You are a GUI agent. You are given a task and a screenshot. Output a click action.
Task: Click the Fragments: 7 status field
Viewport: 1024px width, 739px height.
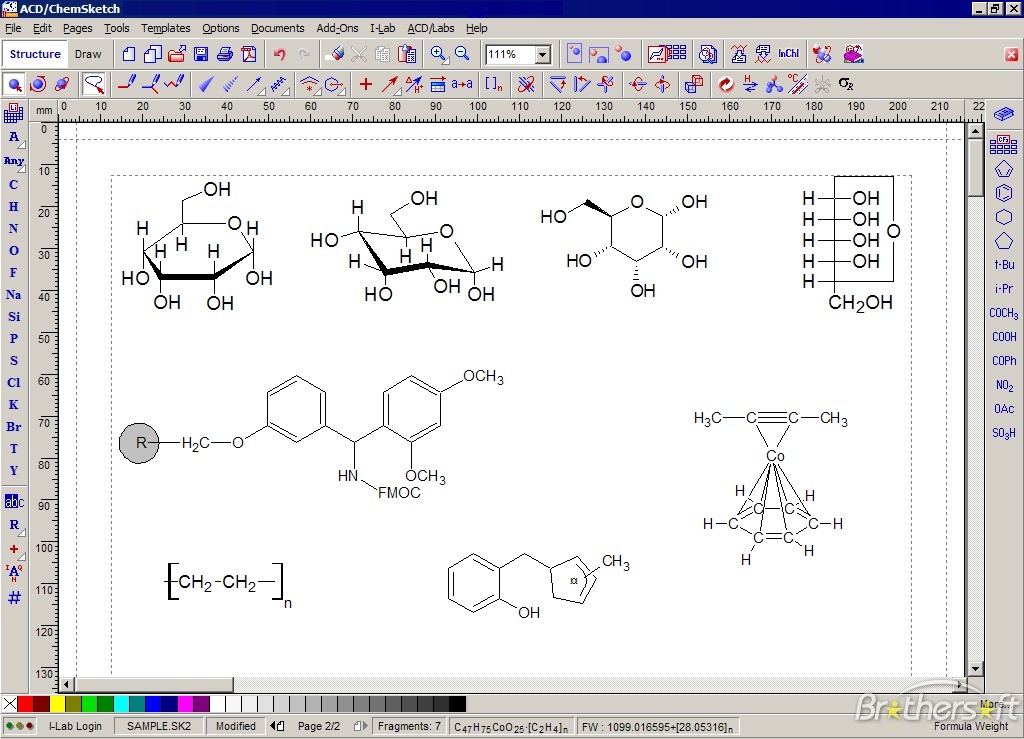[409, 726]
